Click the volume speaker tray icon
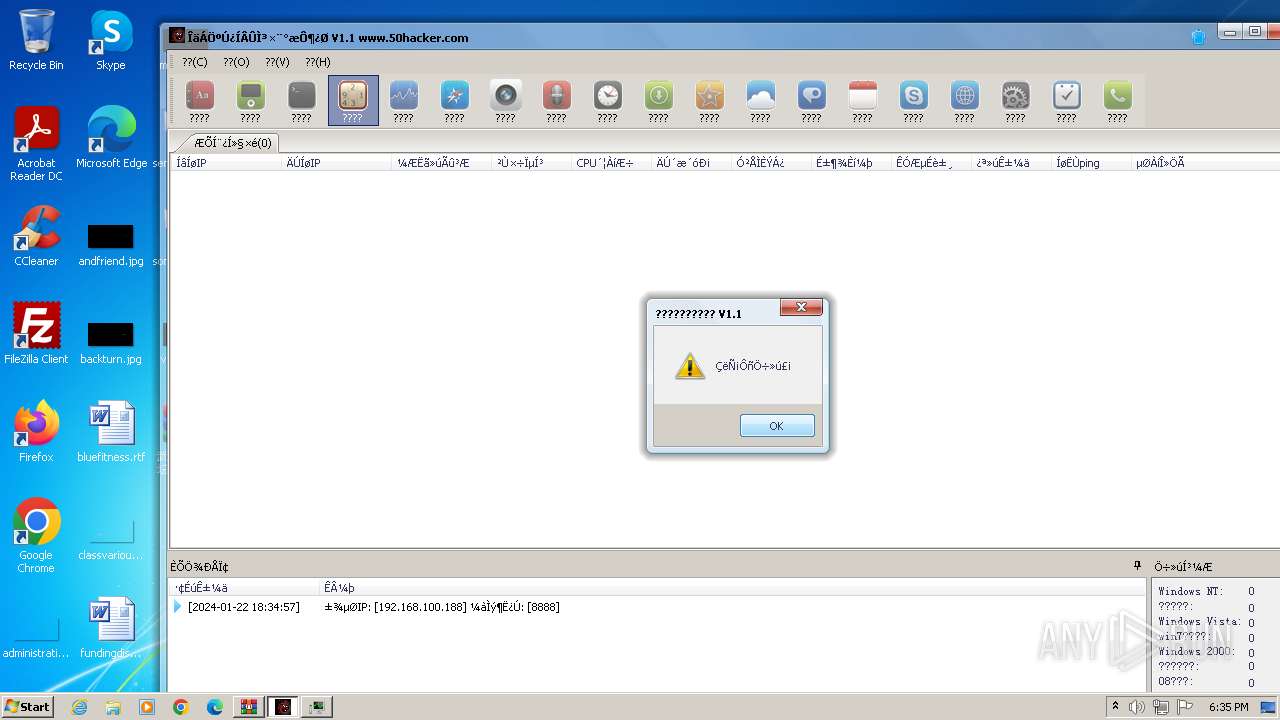 click(x=1137, y=707)
